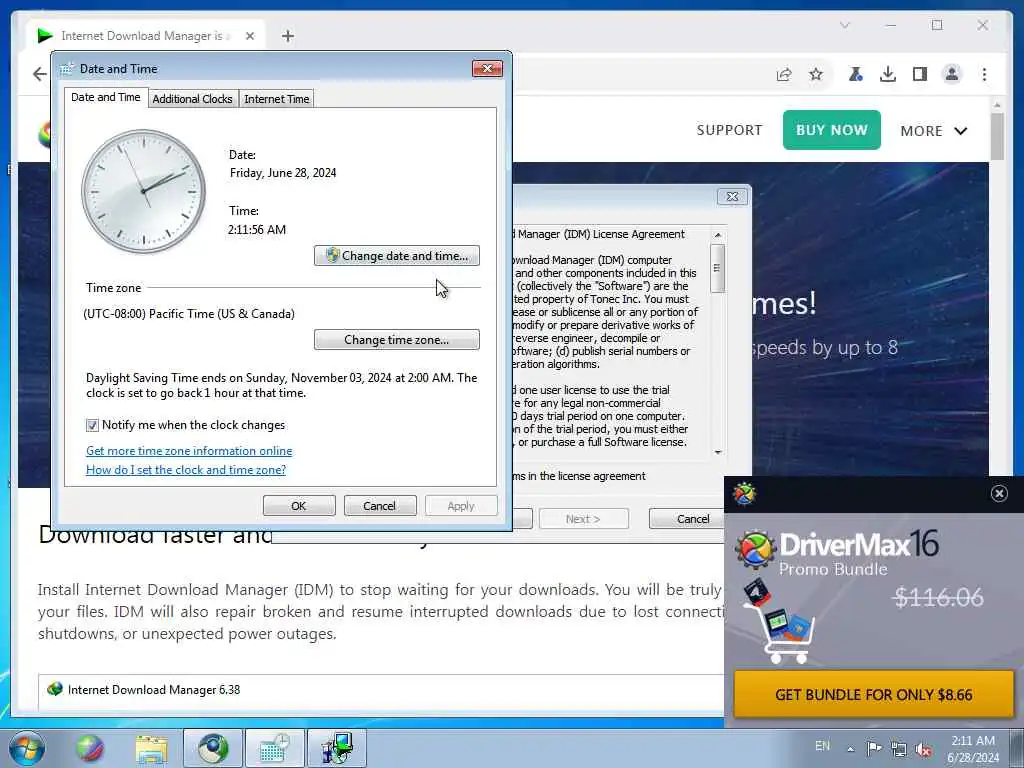Click the muted volume tray icon
Image resolution: width=1024 pixels, height=768 pixels.
(923, 749)
